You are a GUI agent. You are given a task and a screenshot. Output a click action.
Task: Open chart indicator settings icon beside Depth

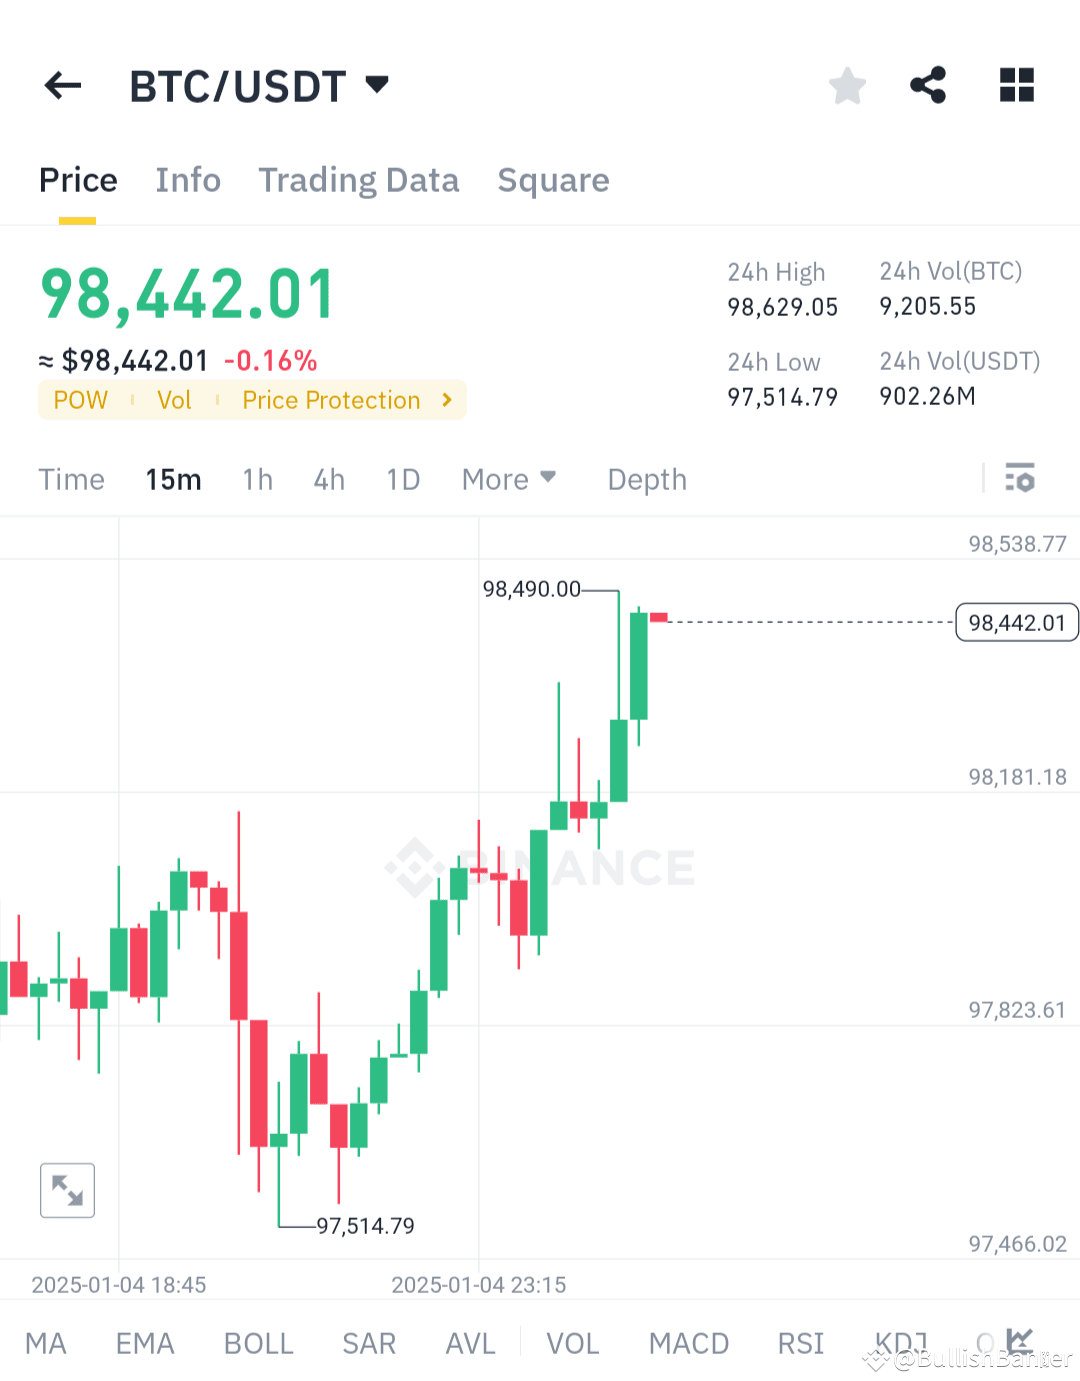pos(1021,479)
